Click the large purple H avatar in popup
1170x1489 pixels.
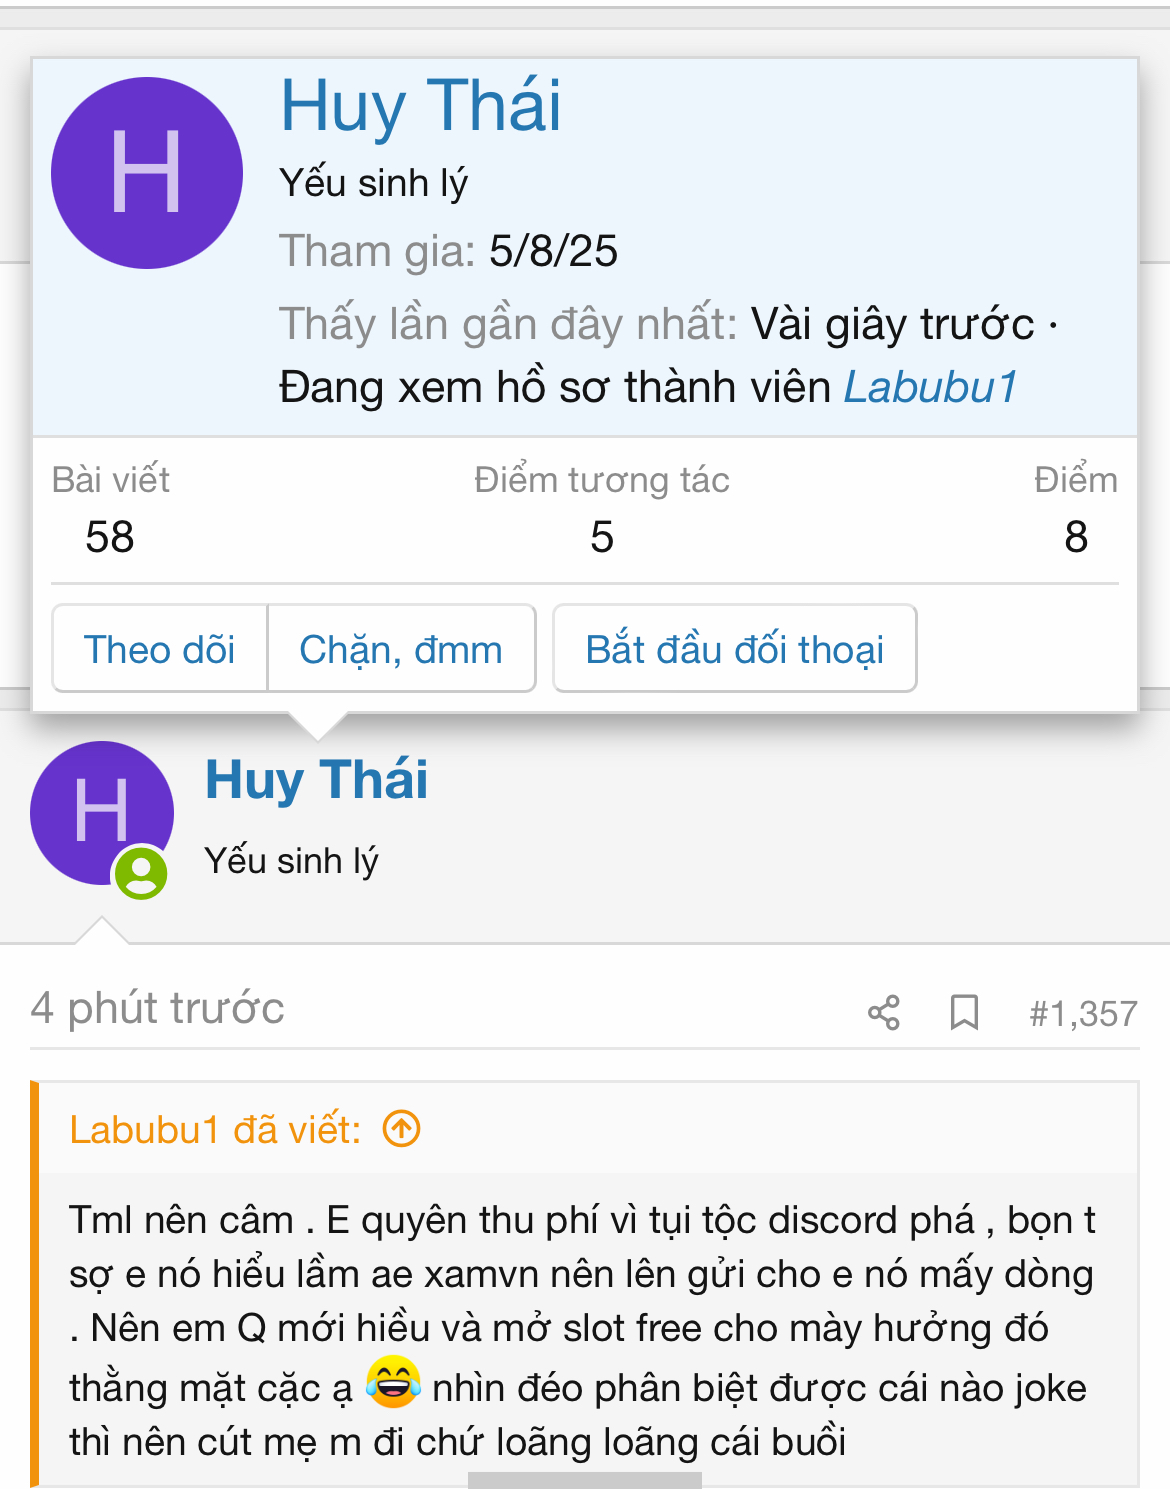click(147, 173)
